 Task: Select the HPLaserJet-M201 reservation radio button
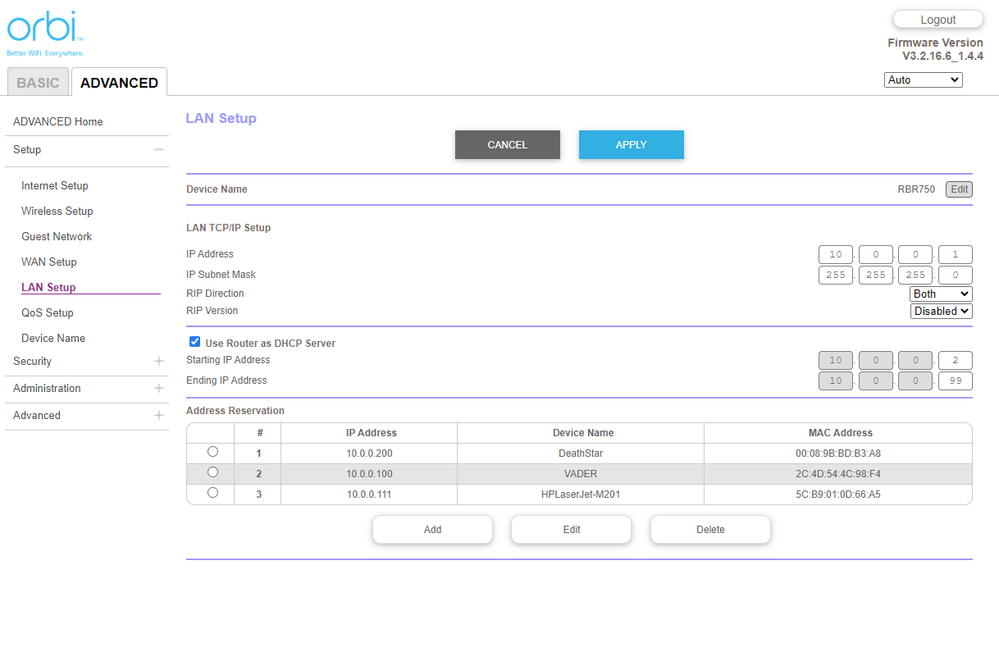click(212, 493)
